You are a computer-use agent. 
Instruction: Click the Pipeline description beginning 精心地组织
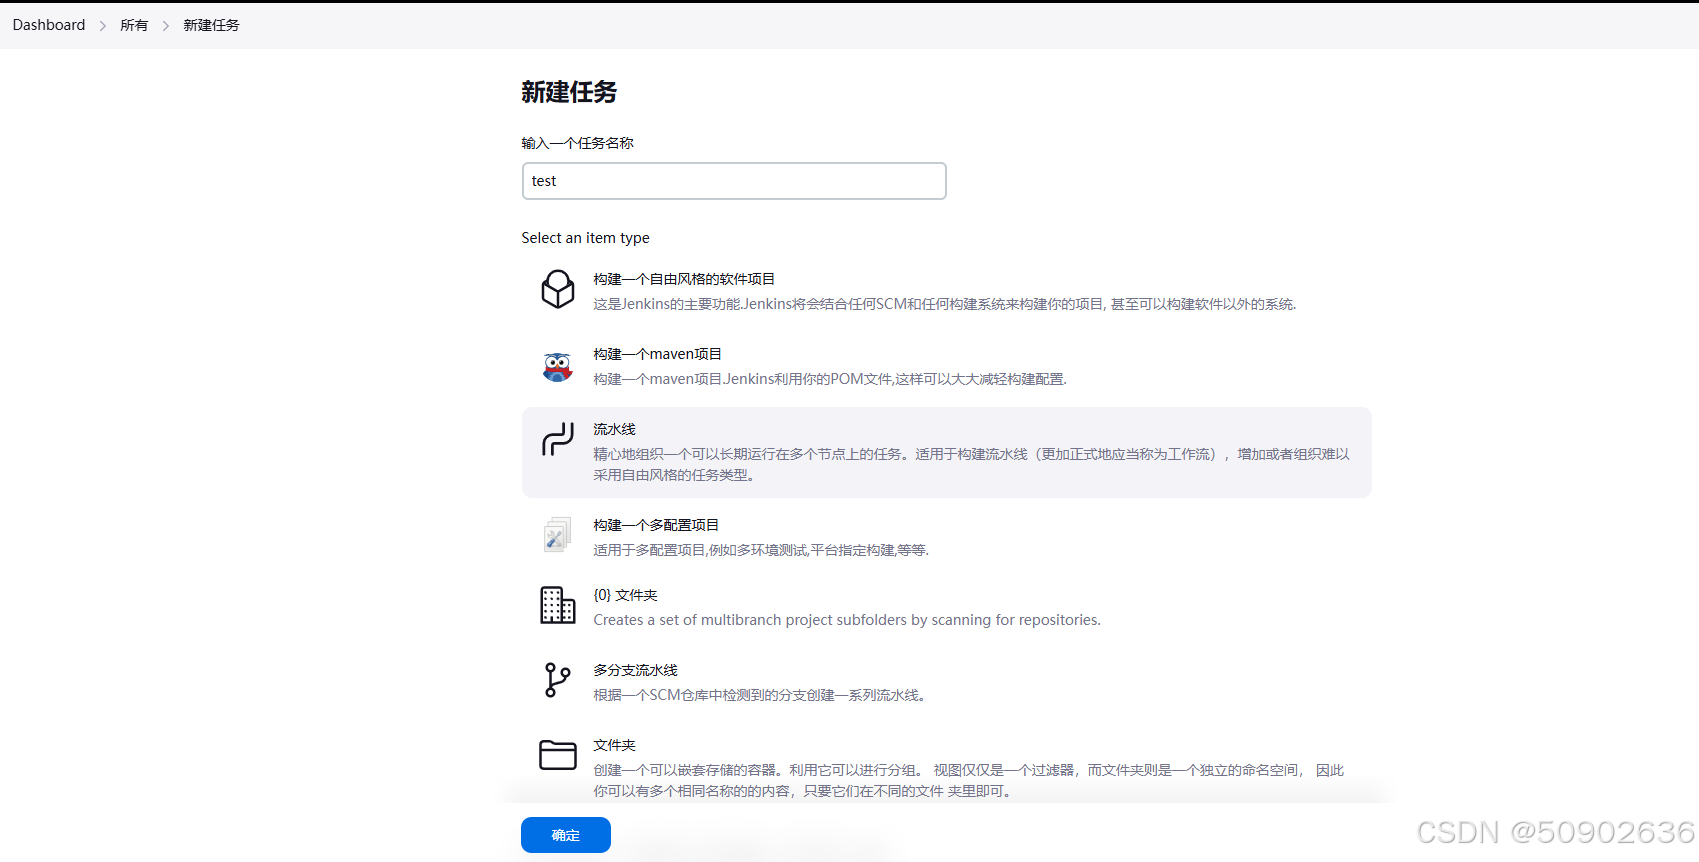(971, 464)
